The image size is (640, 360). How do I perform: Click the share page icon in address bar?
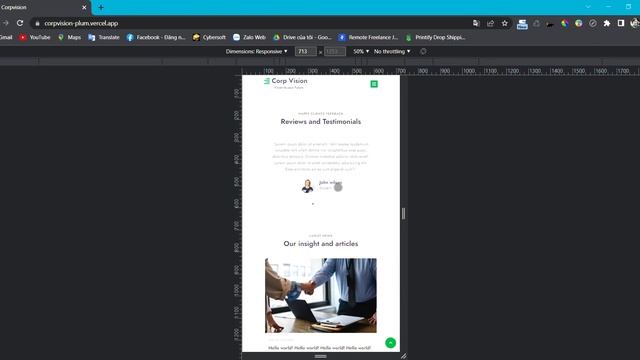point(490,23)
